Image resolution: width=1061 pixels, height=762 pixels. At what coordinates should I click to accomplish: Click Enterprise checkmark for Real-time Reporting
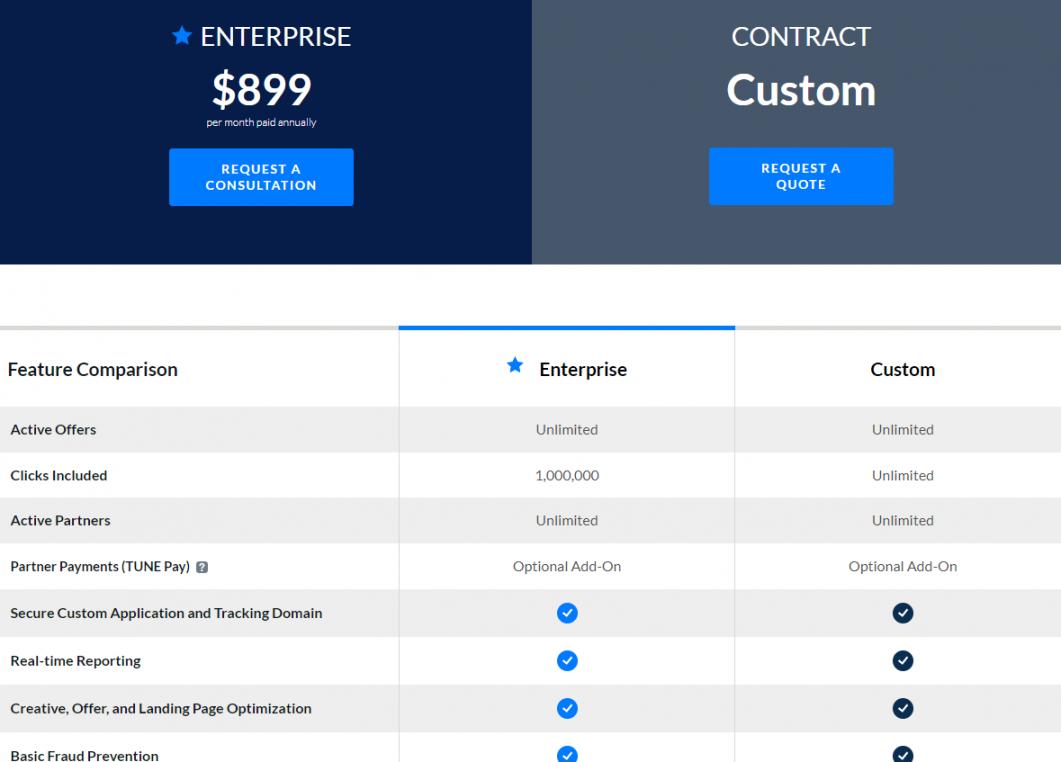[567, 661]
